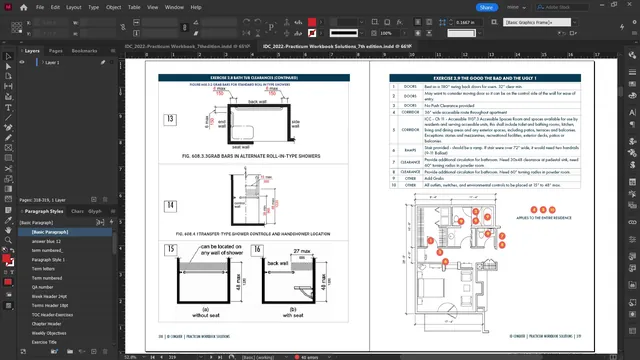Select the Line tool

pos(8,118)
